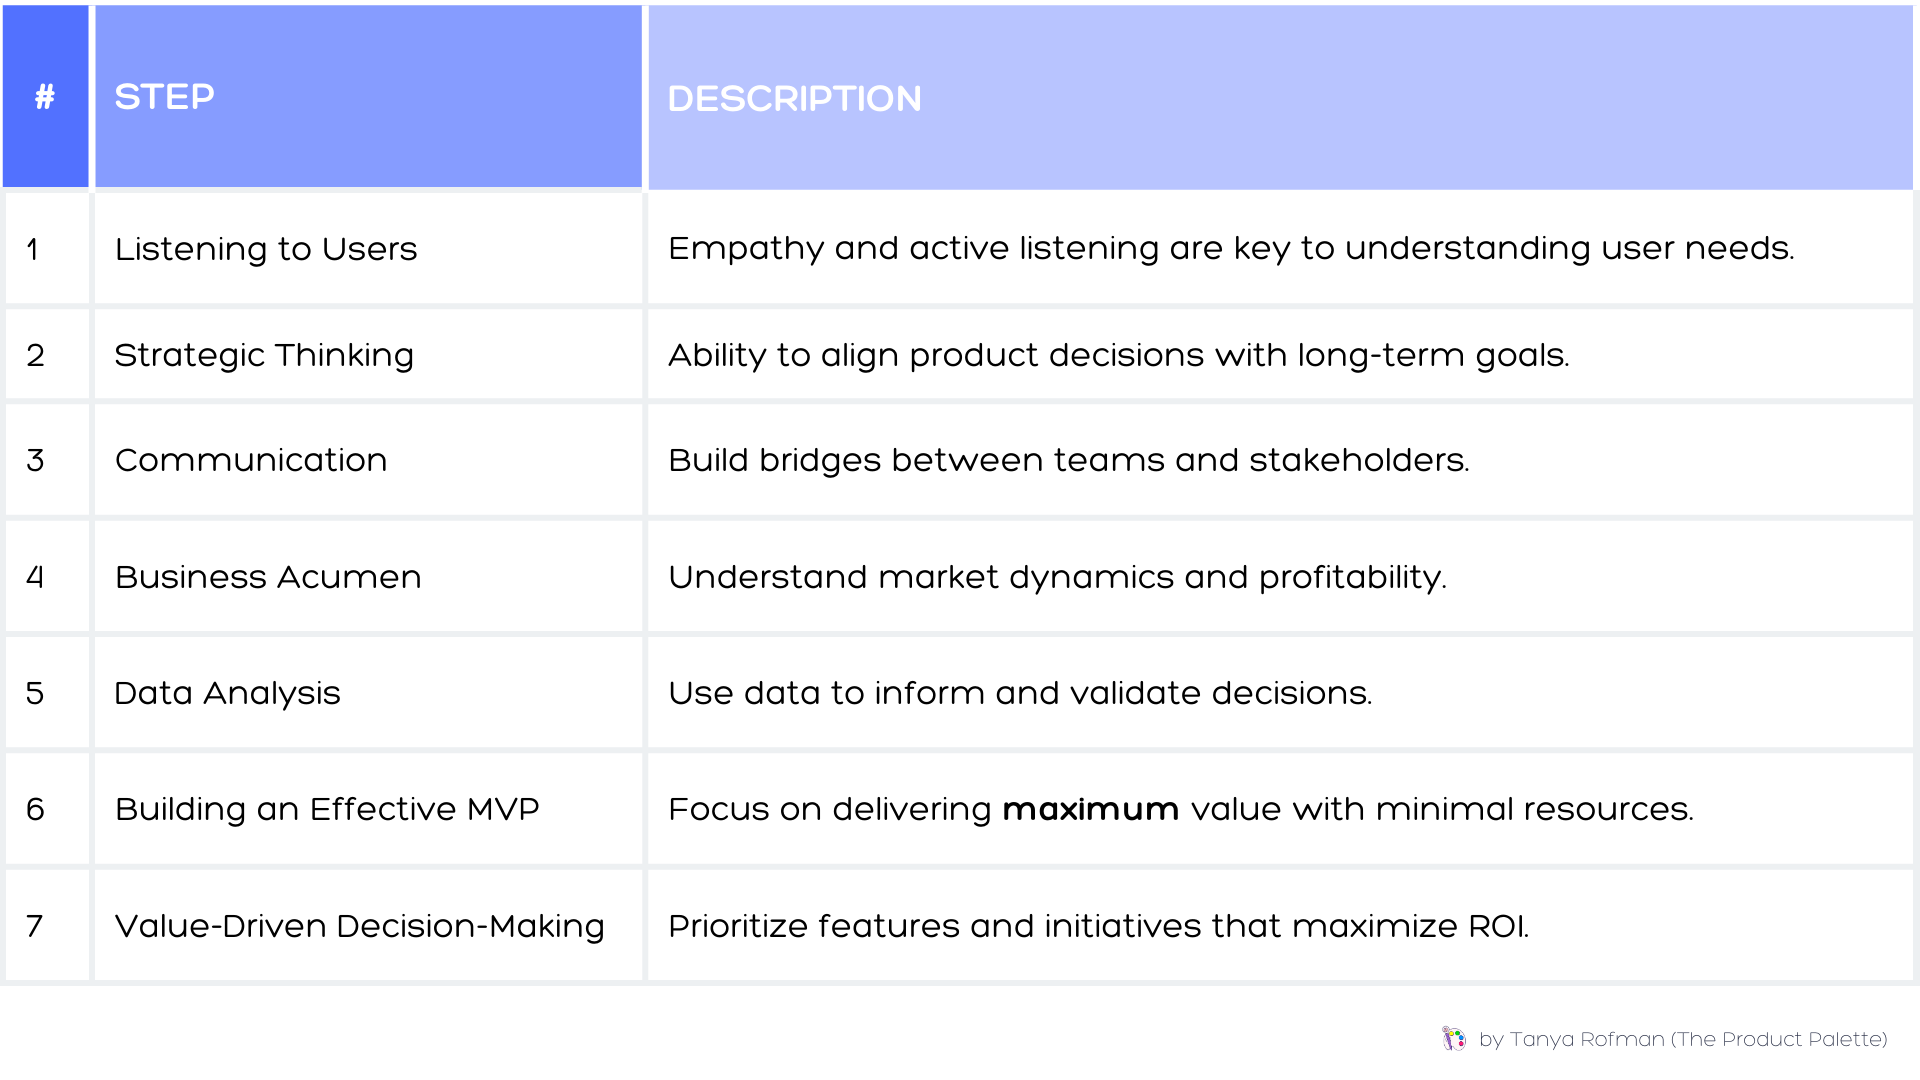Click Value-Driven Decision-Making step cell
The height and width of the screenshot is (1080, 1920).
pyautogui.click(x=360, y=926)
